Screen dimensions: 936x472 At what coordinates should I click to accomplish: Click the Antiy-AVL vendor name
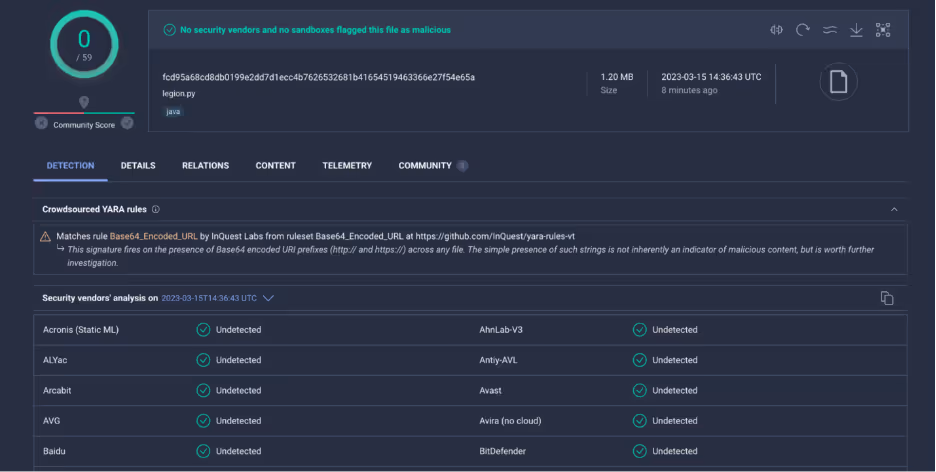pos(498,360)
